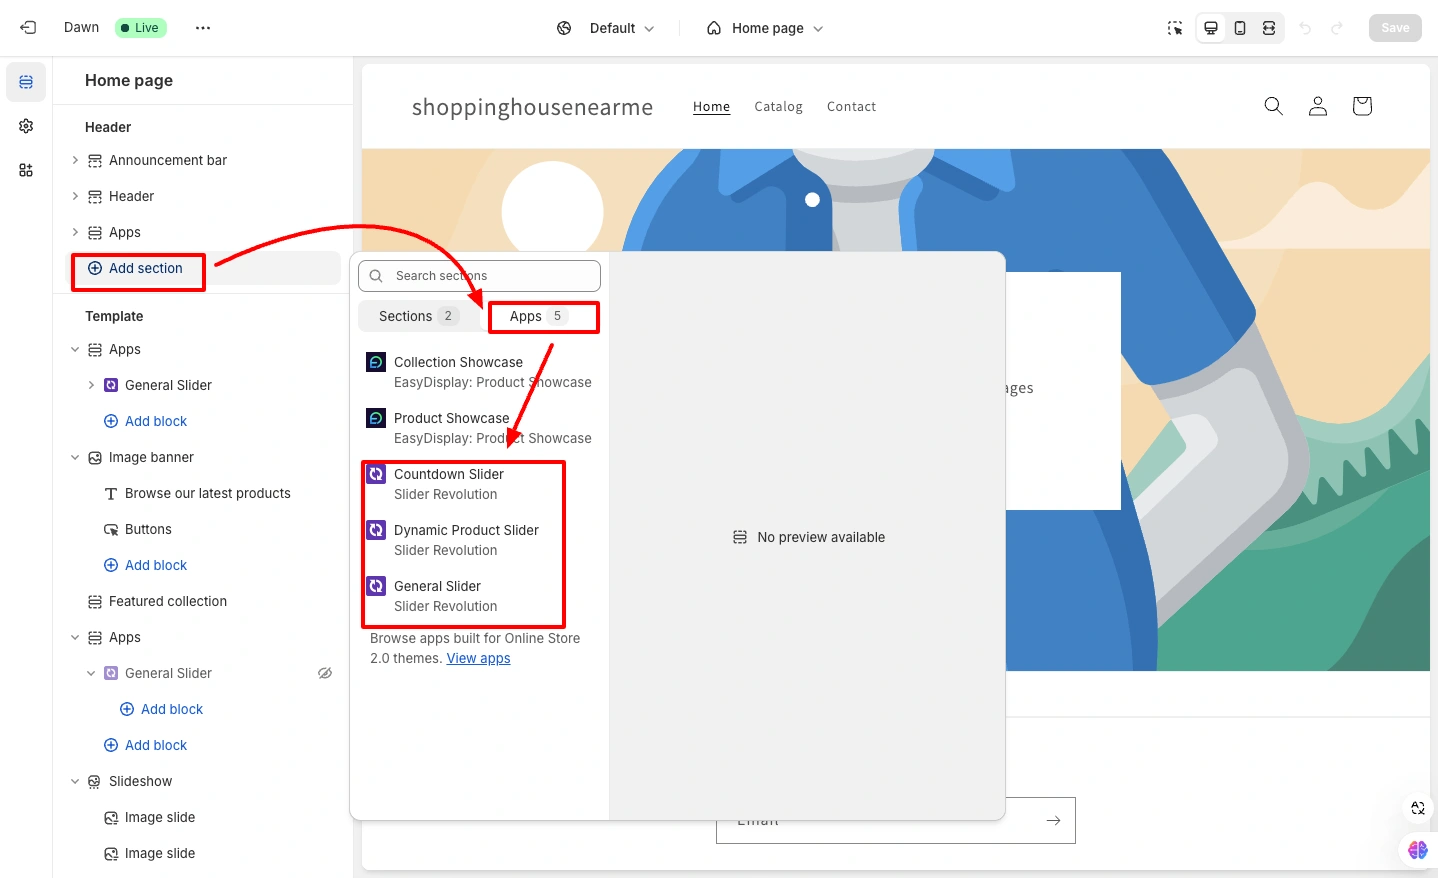This screenshot has height=878, width=1438.
Task: Exit the theme editor via back icon
Action: point(28,28)
